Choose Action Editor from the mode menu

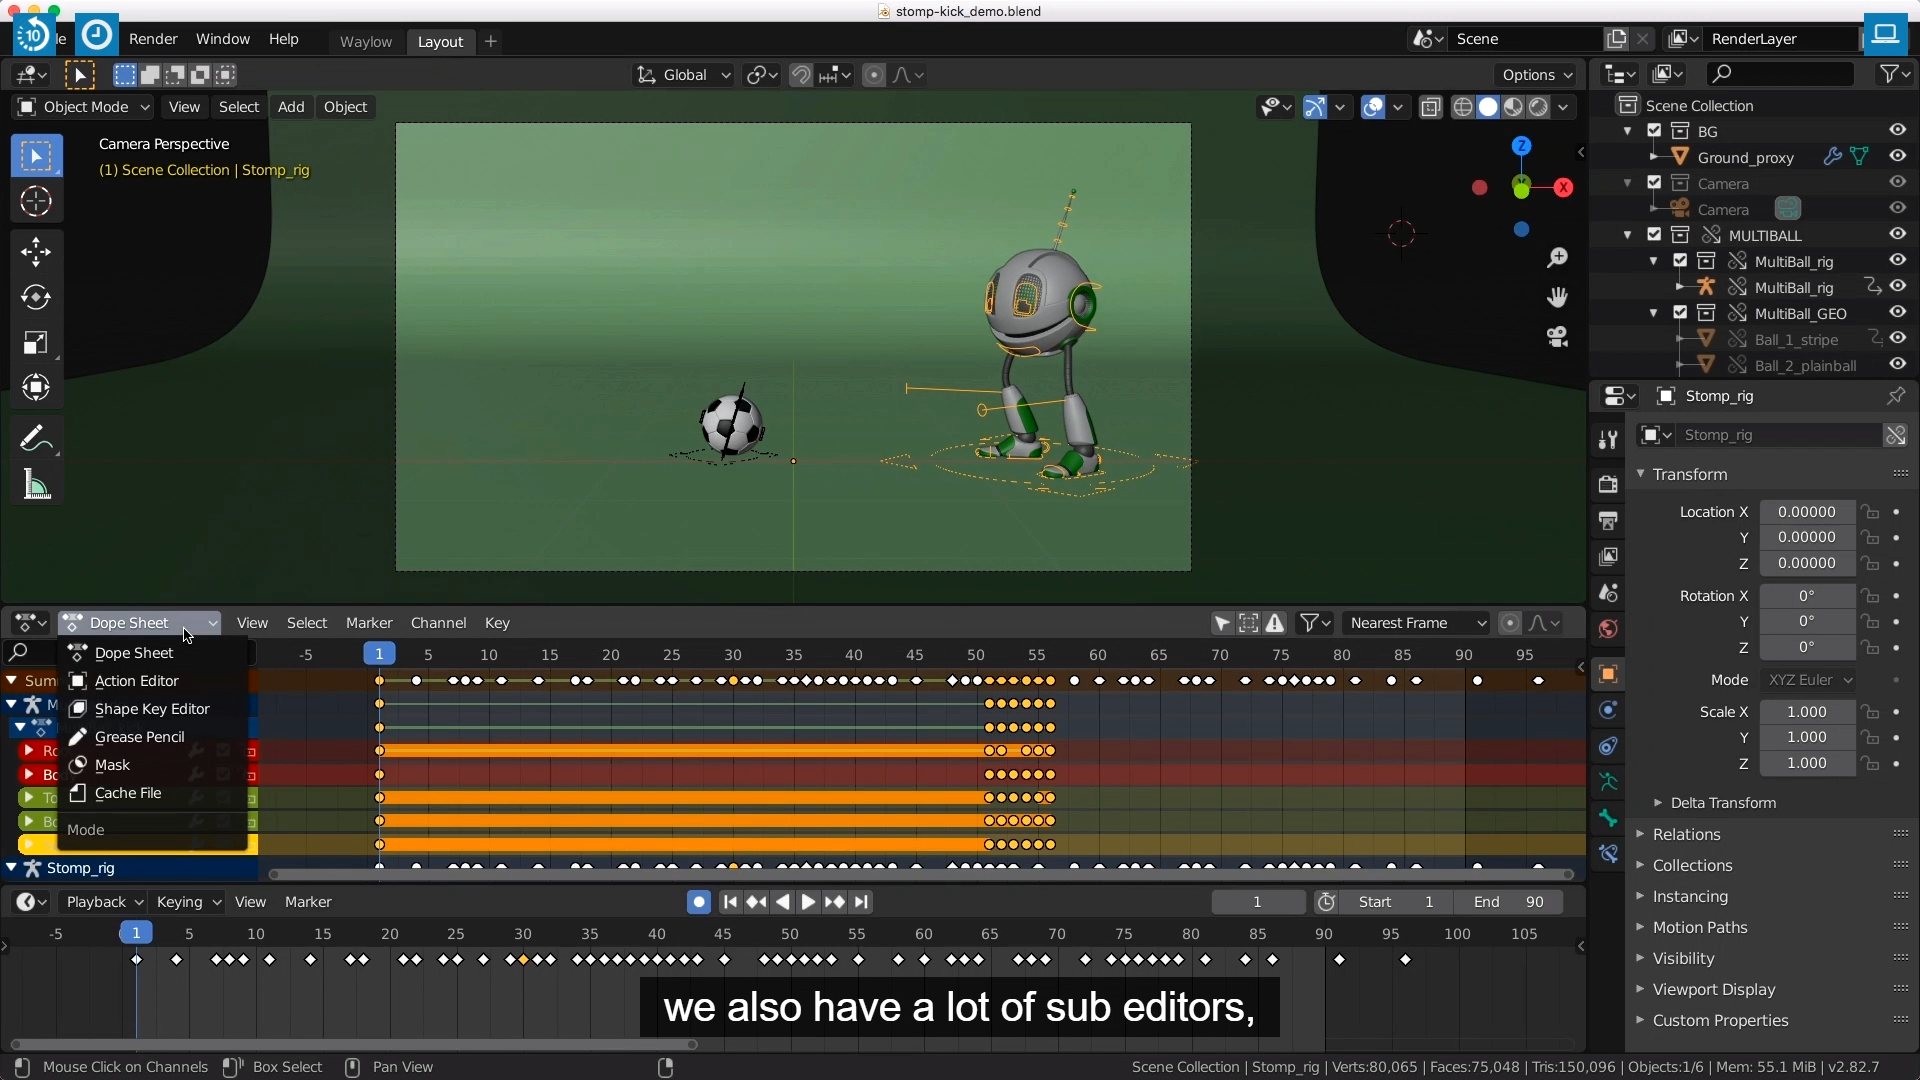pyautogui.click(x=137, y=681)
